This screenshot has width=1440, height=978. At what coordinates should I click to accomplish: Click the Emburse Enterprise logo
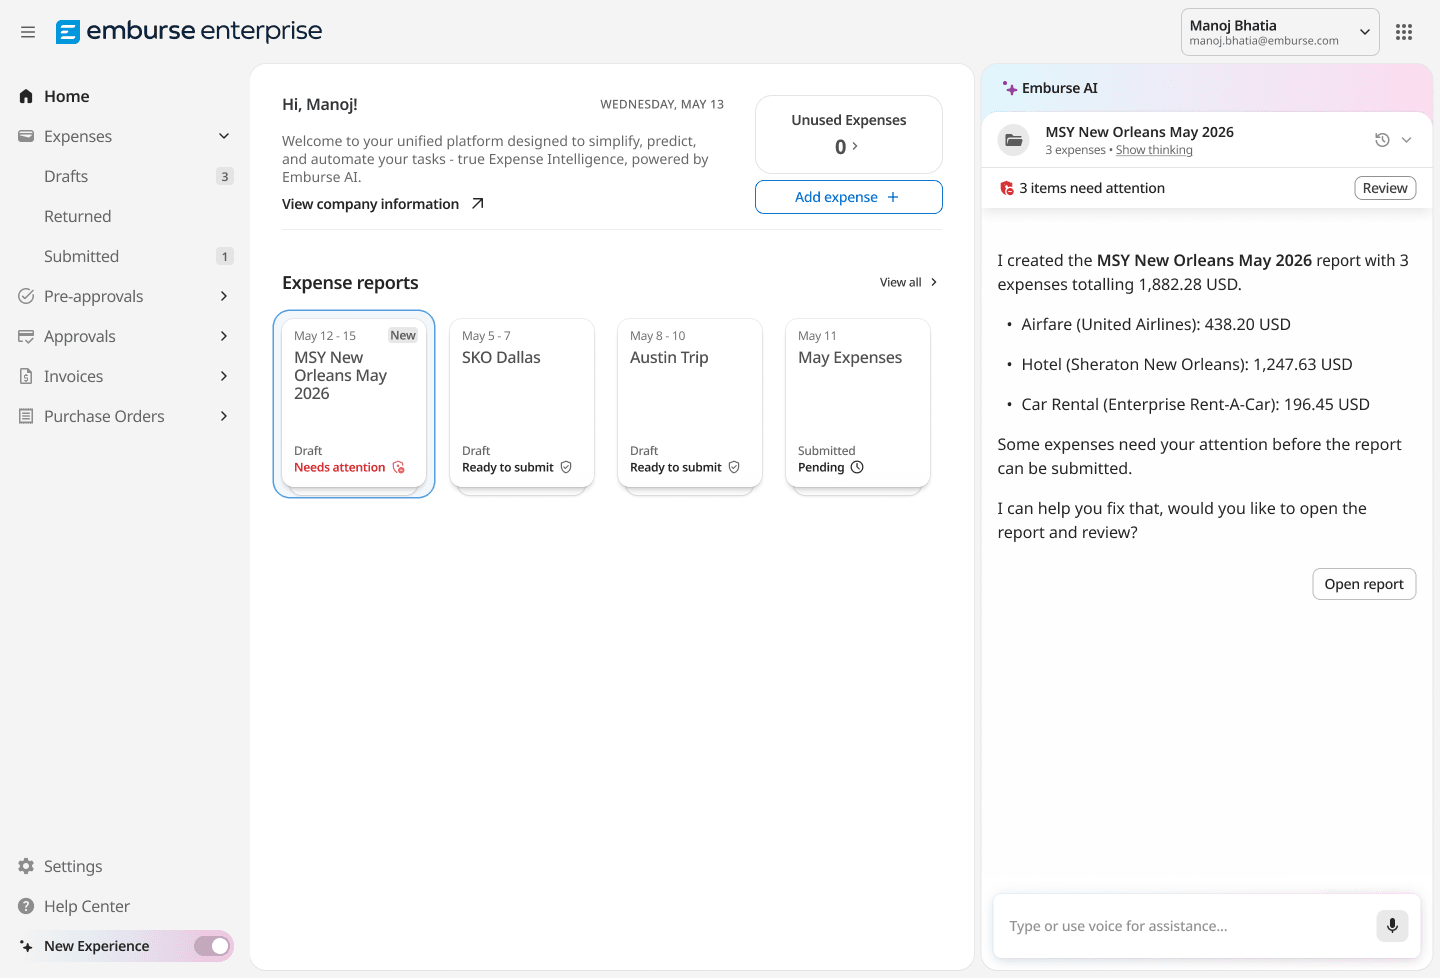[x=189, y=31]
